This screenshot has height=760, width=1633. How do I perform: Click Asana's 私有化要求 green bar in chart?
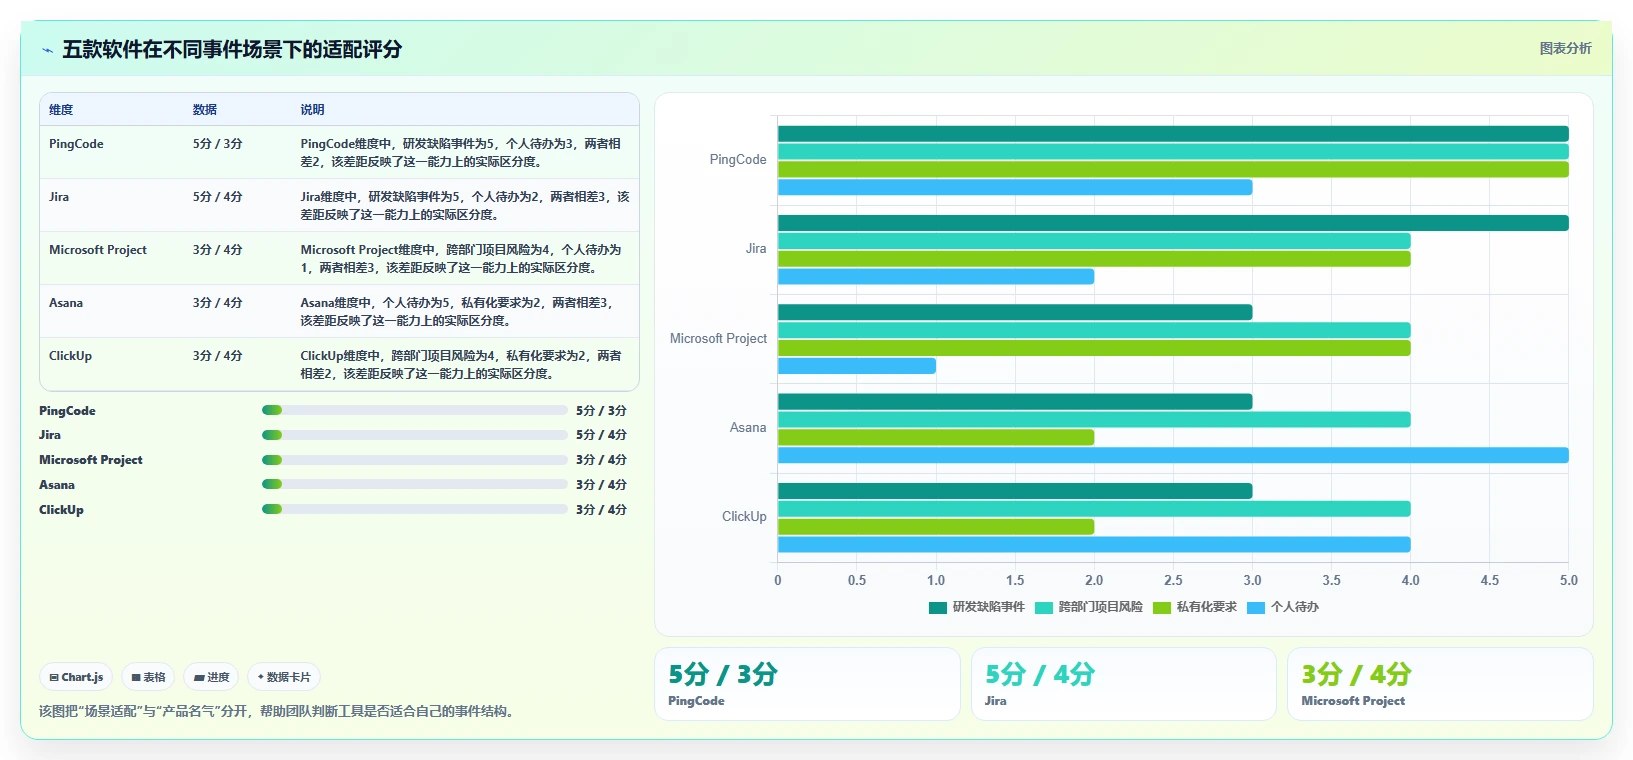[x=936, y=437]
